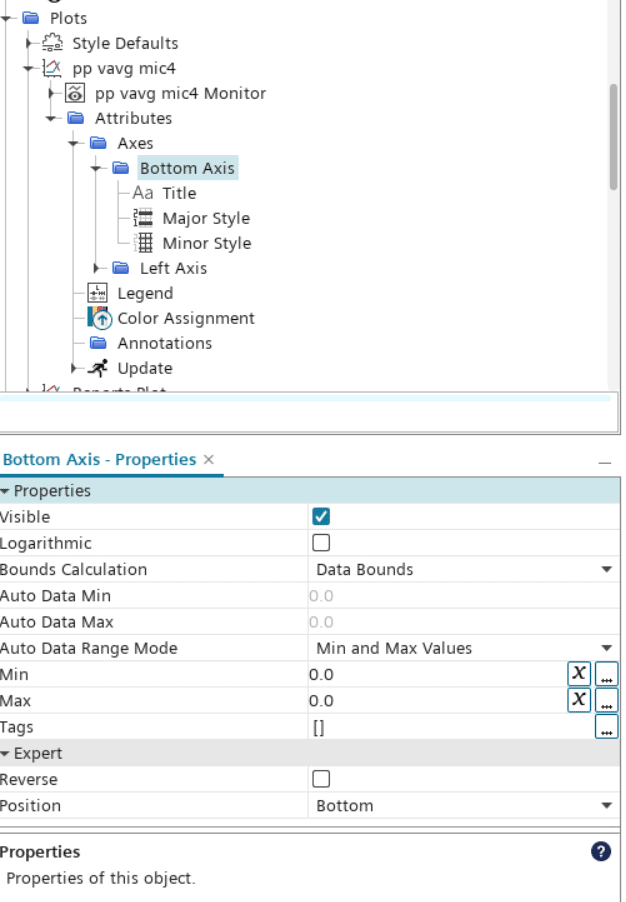The image size is (626, 902).
Task: Select the Major Style tree item
Action: click(207, 218)
